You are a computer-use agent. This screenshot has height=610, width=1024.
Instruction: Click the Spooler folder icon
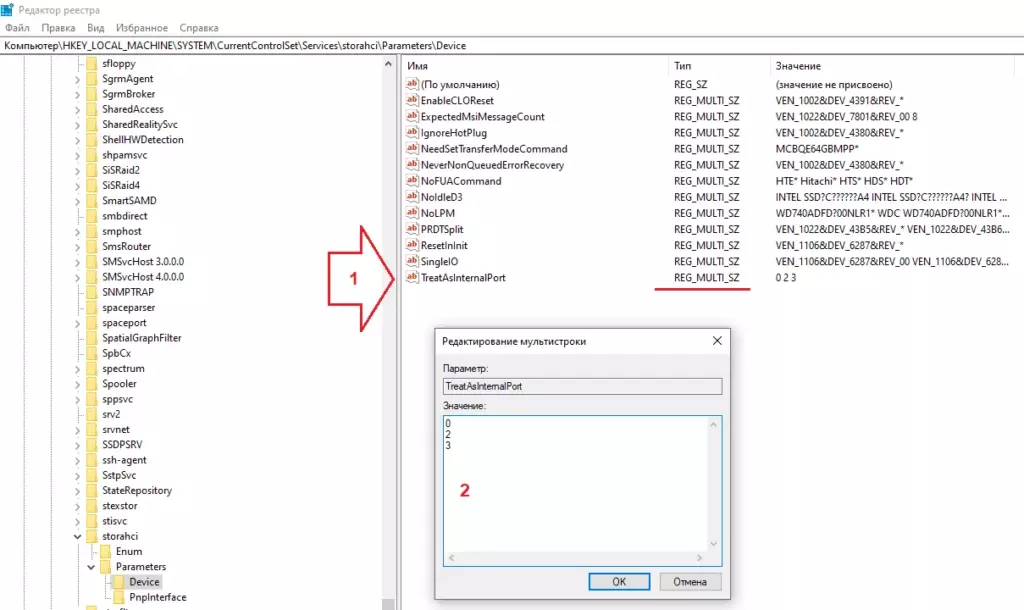(x=92, y=383)
